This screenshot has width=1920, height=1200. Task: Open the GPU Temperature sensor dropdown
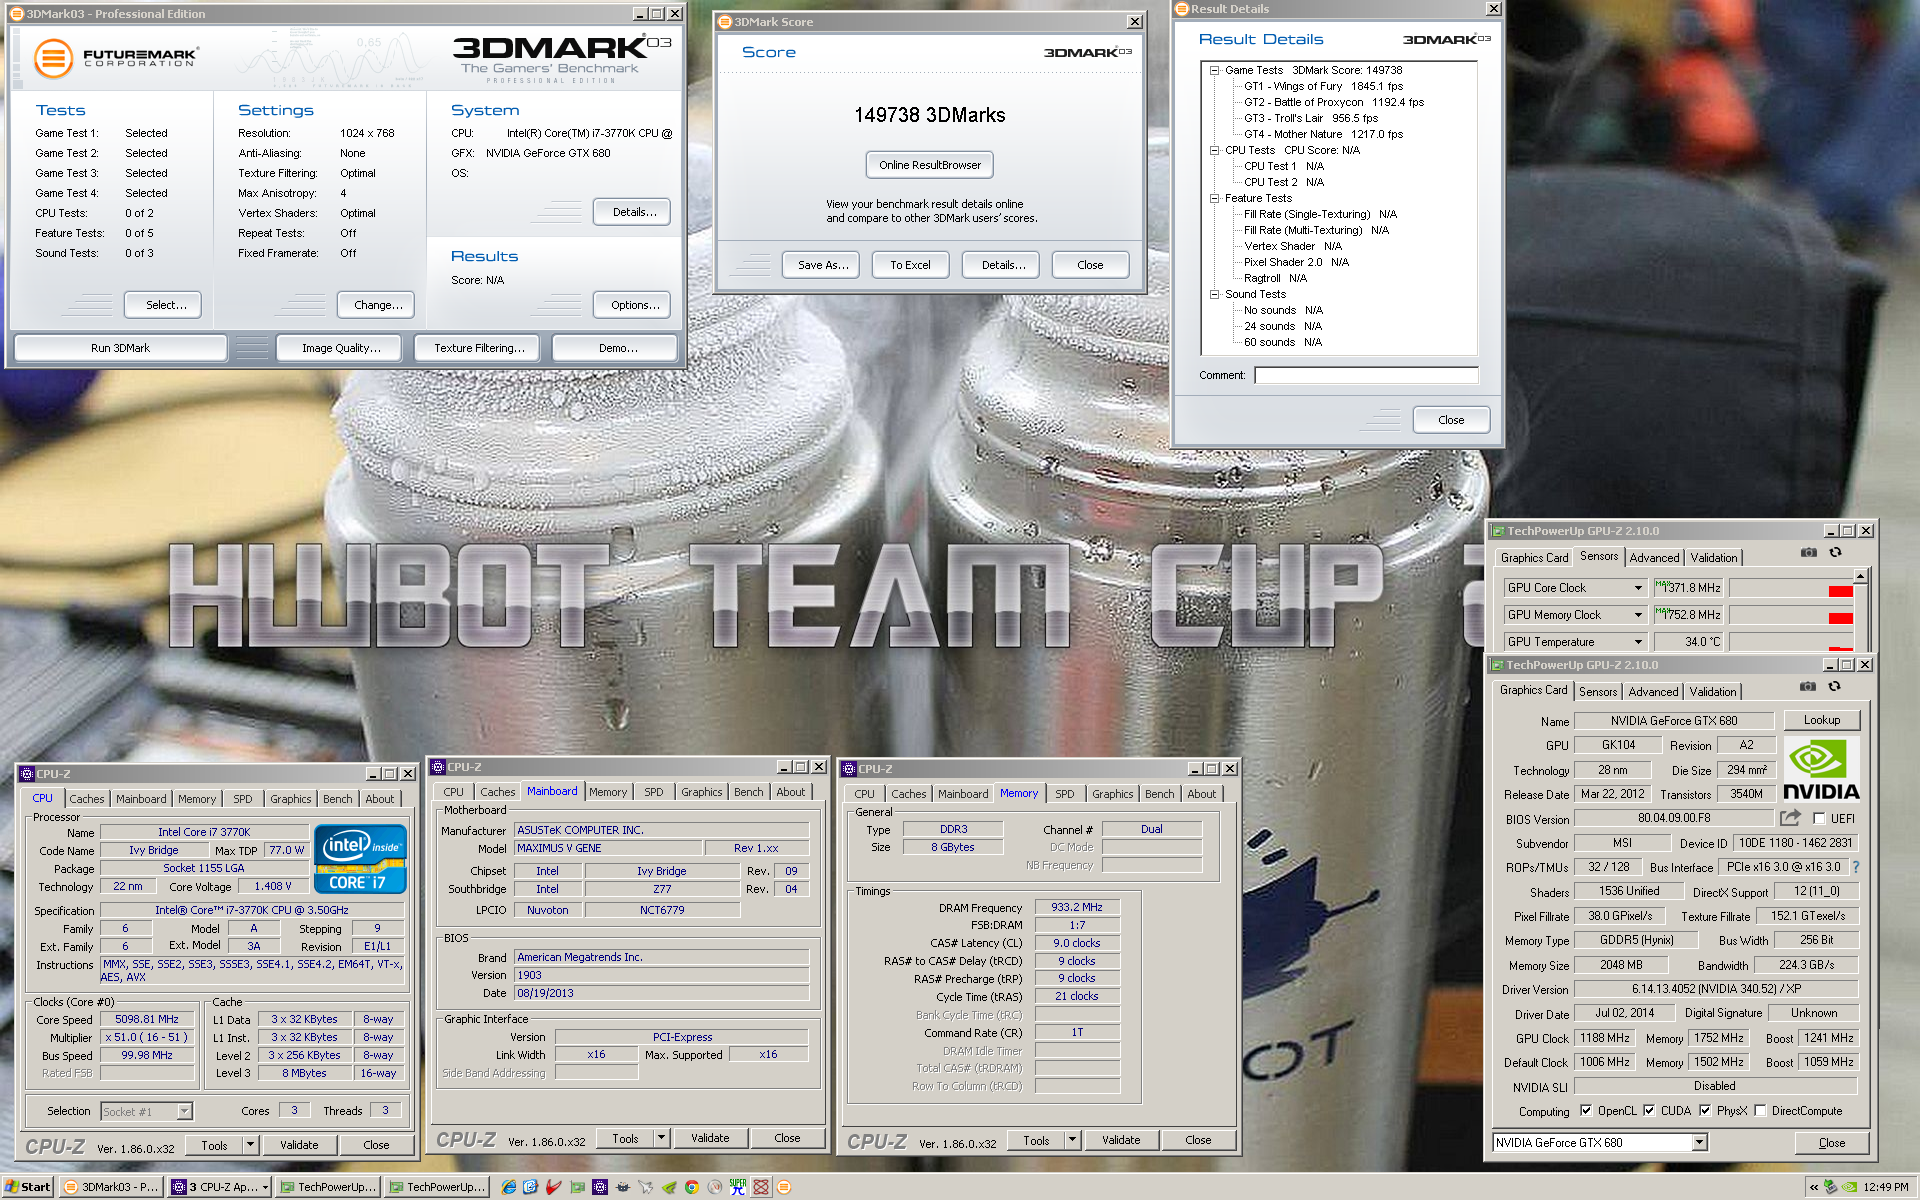pos(1638,642)
